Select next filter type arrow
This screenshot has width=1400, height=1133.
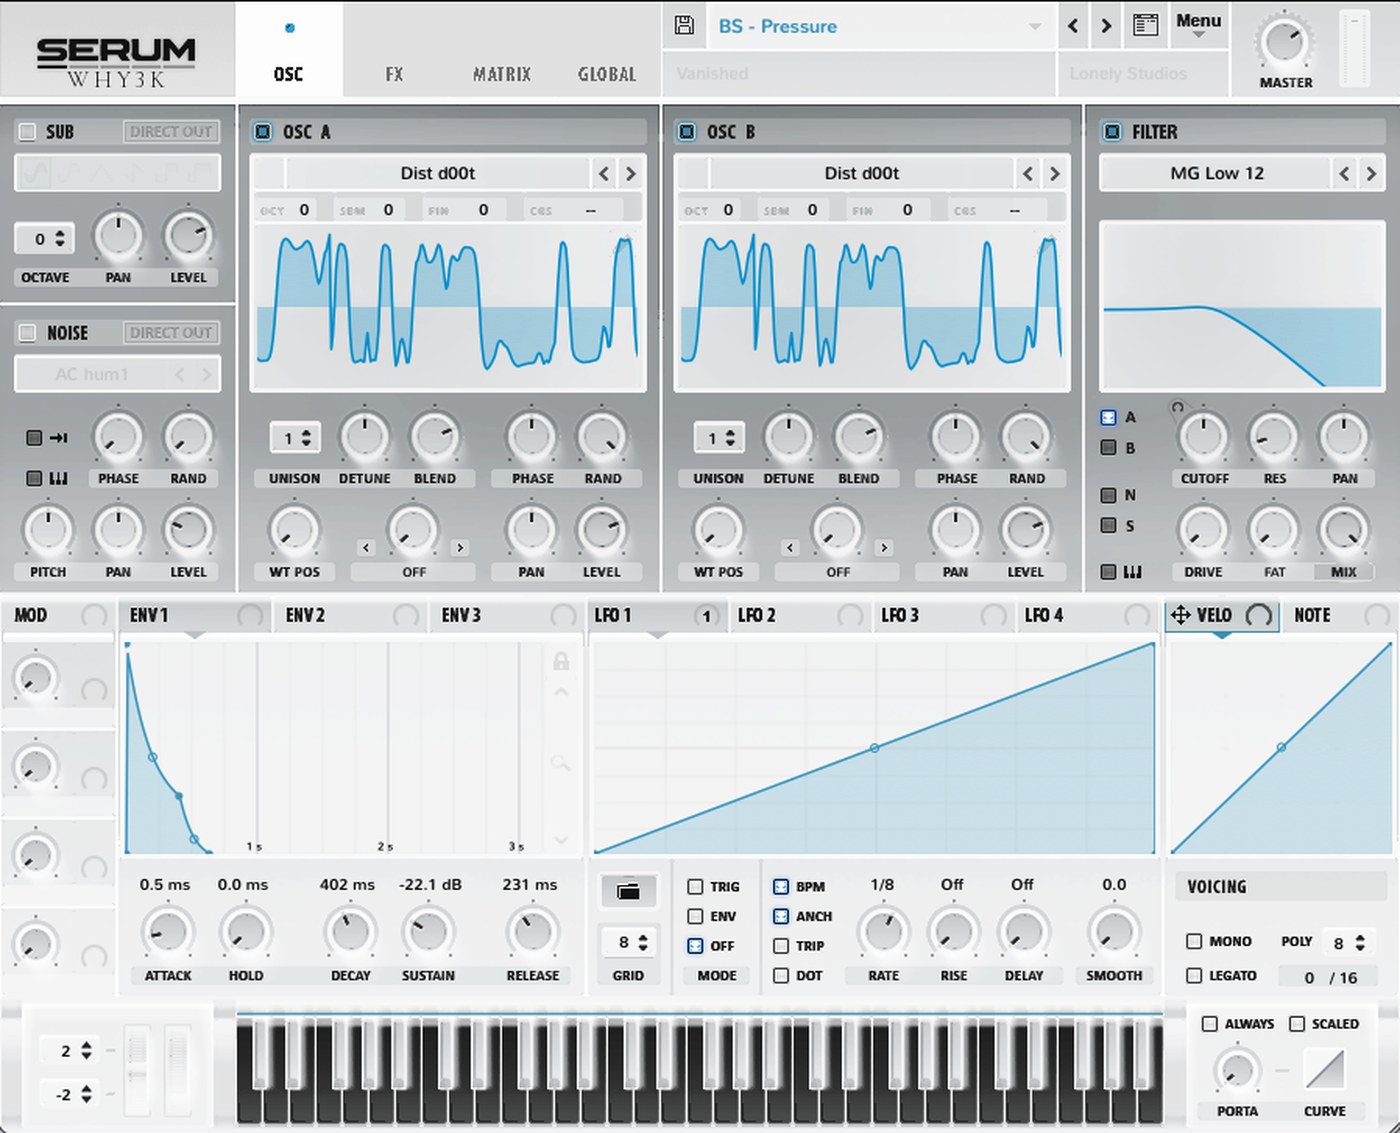1371,174
